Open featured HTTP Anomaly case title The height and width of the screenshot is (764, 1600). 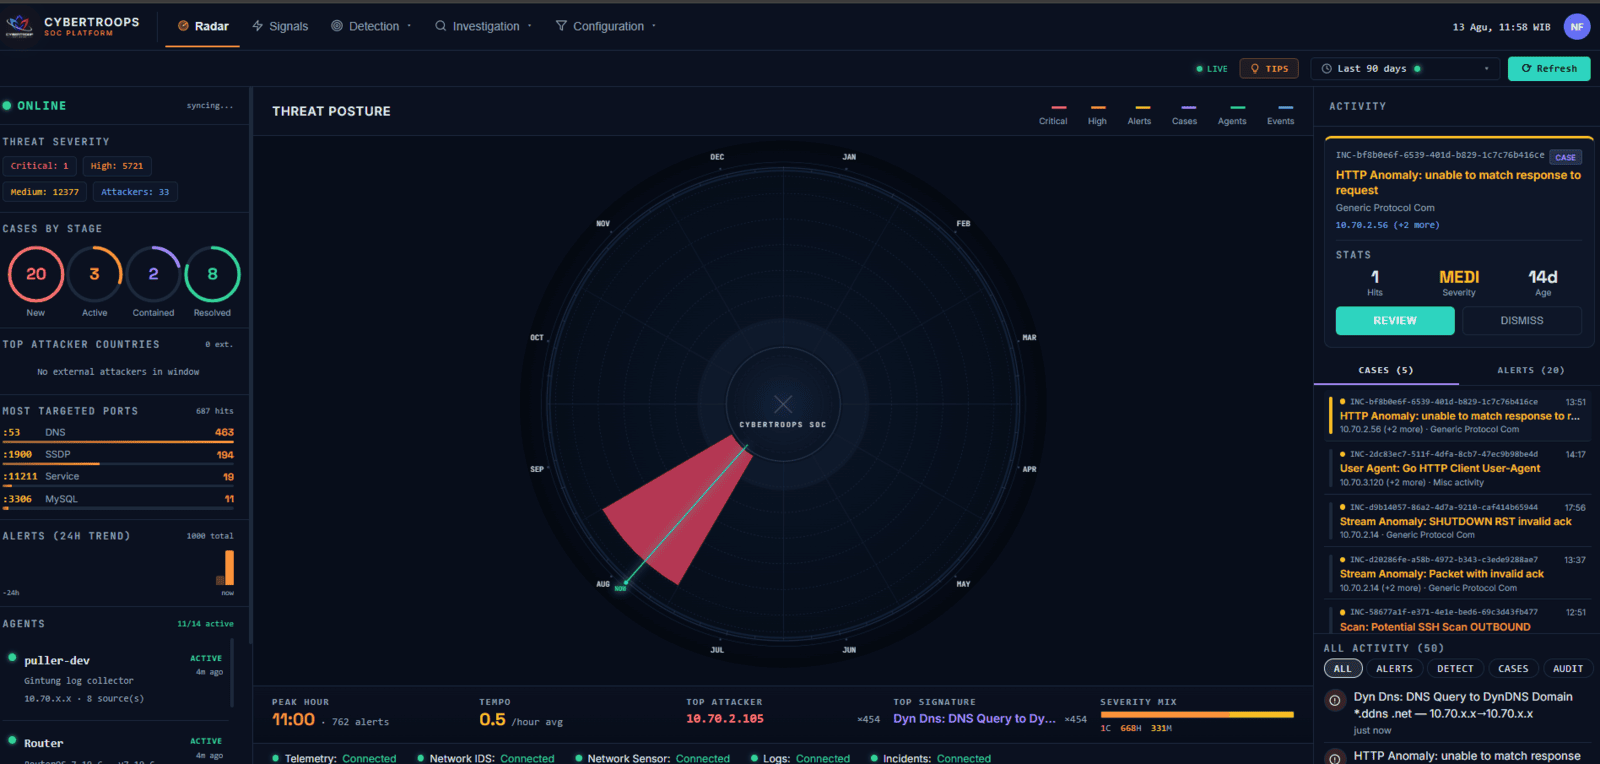pyautogui.click(x=1458, y=182)
